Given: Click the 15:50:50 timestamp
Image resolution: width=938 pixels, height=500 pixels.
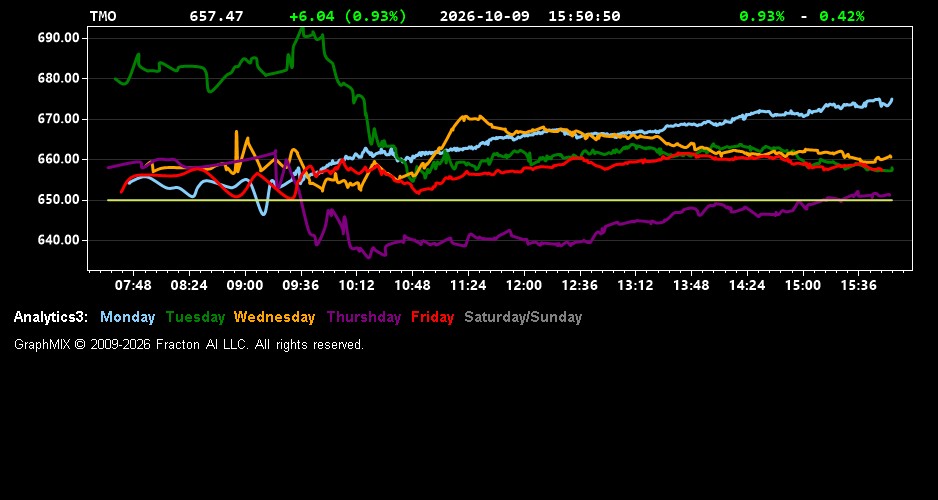Looking at the screenshot, I should pos(584,16).
